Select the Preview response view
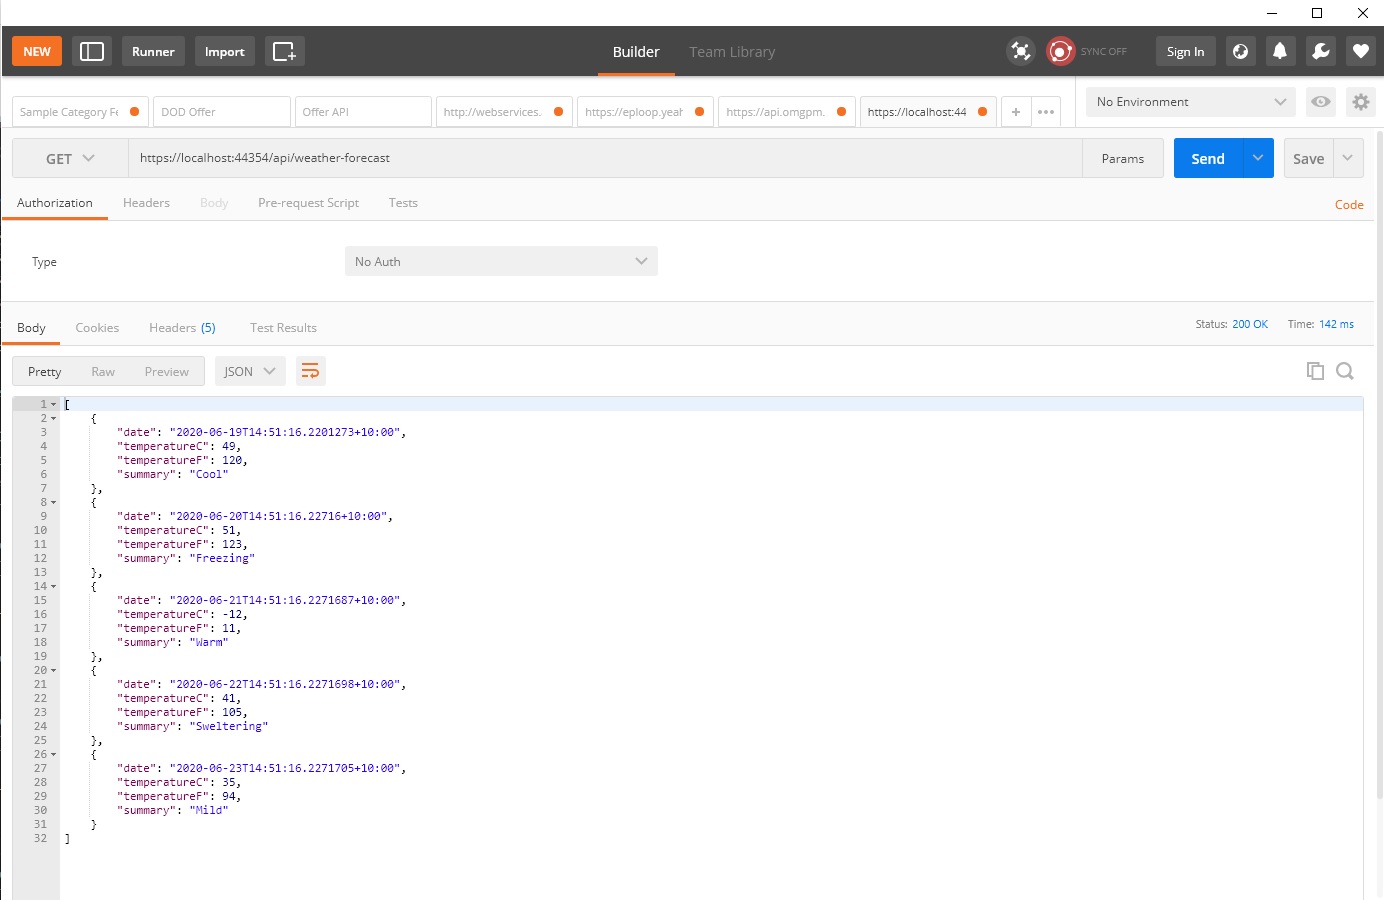The height and width of the screenshot is (900, 1384). 166,372
